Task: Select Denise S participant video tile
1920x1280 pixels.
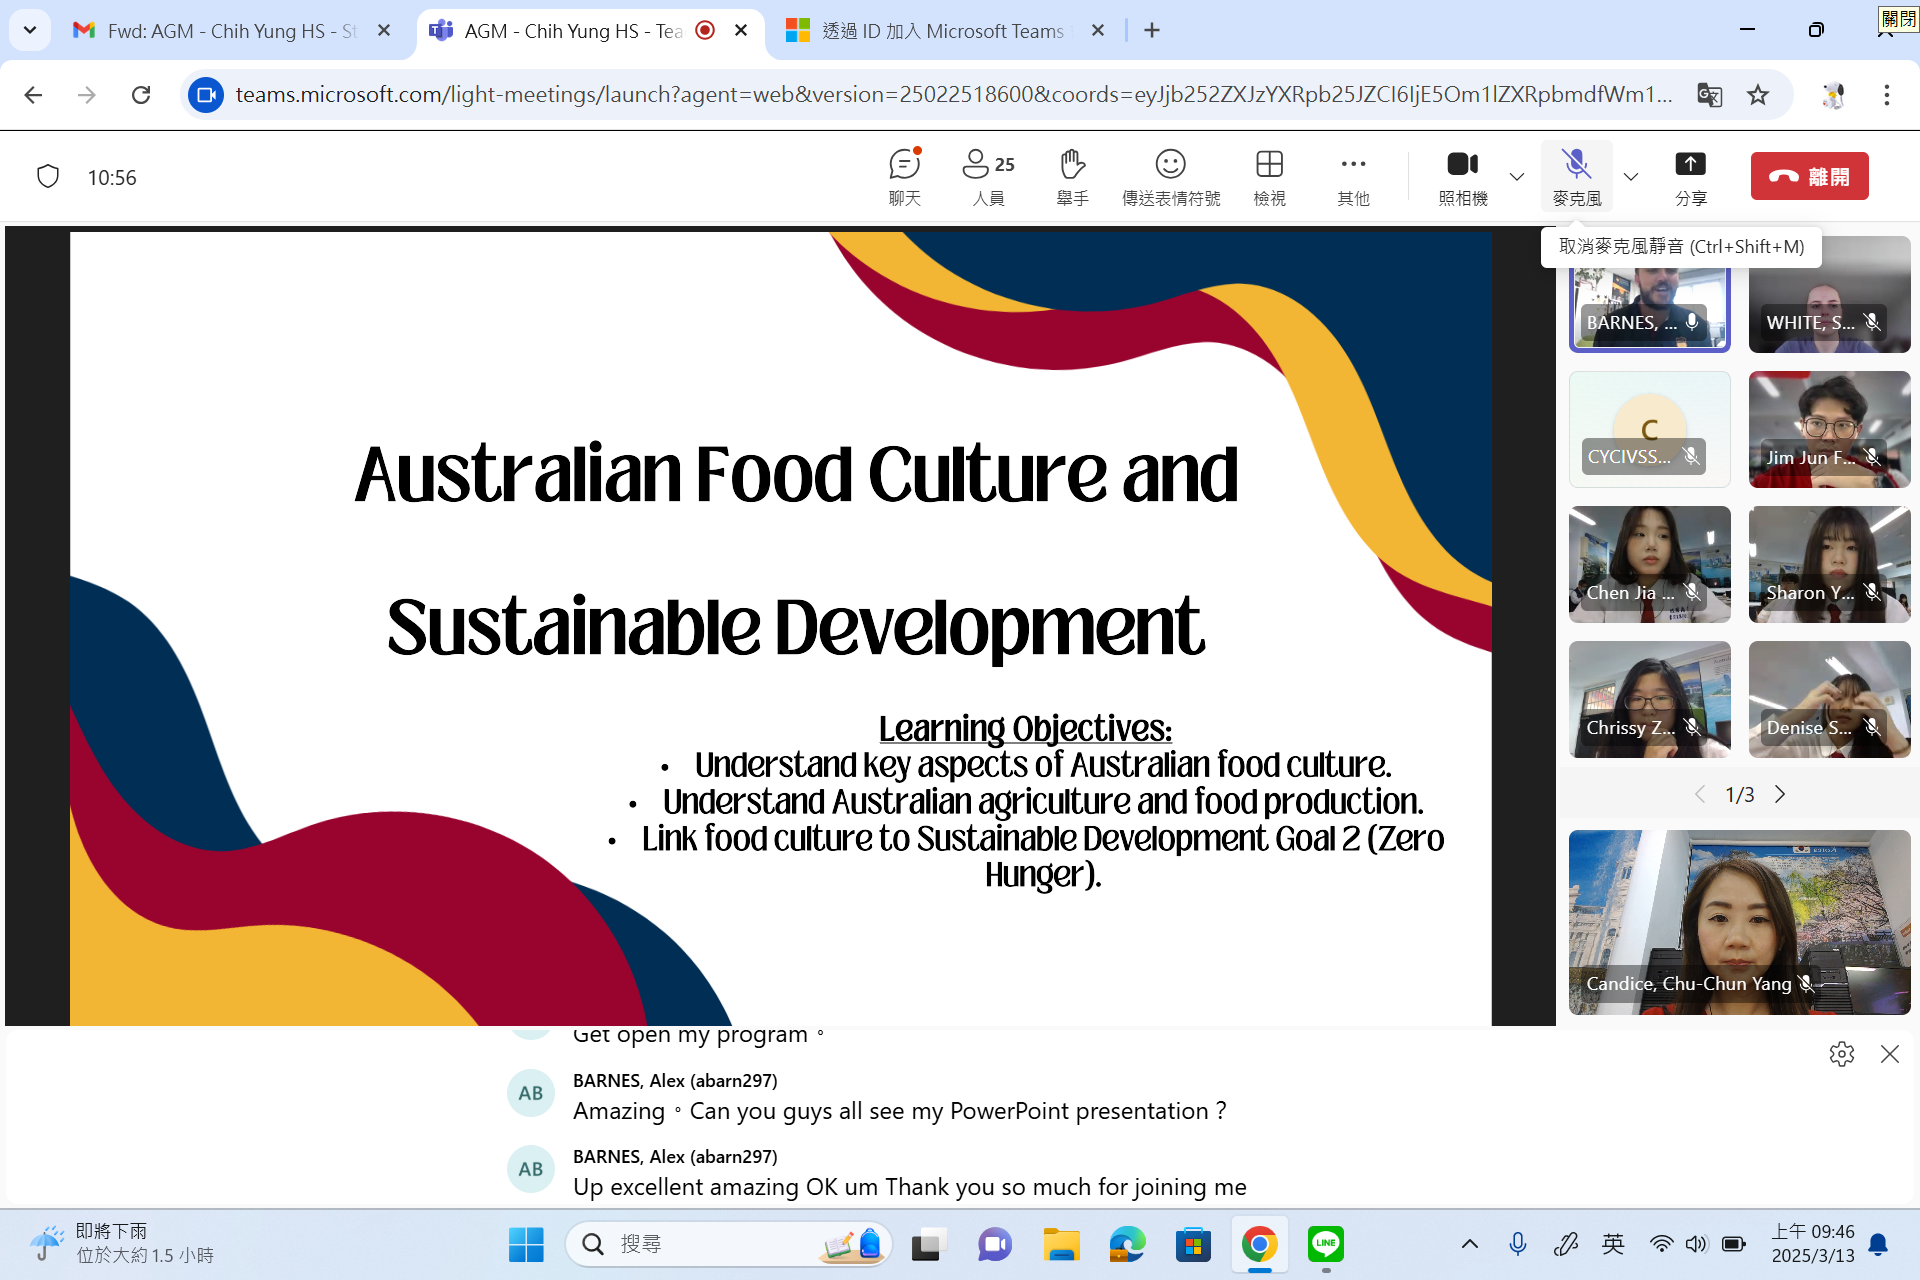Action: [1829, 699]
